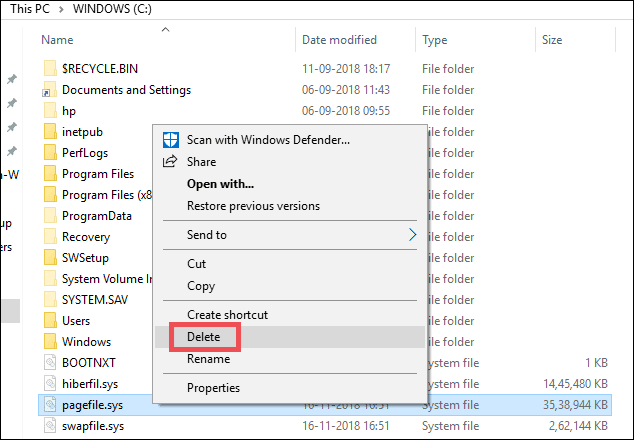Choose Copy from the context menu
The width and height of the screenshot is (634, 440).
(290, 286)
